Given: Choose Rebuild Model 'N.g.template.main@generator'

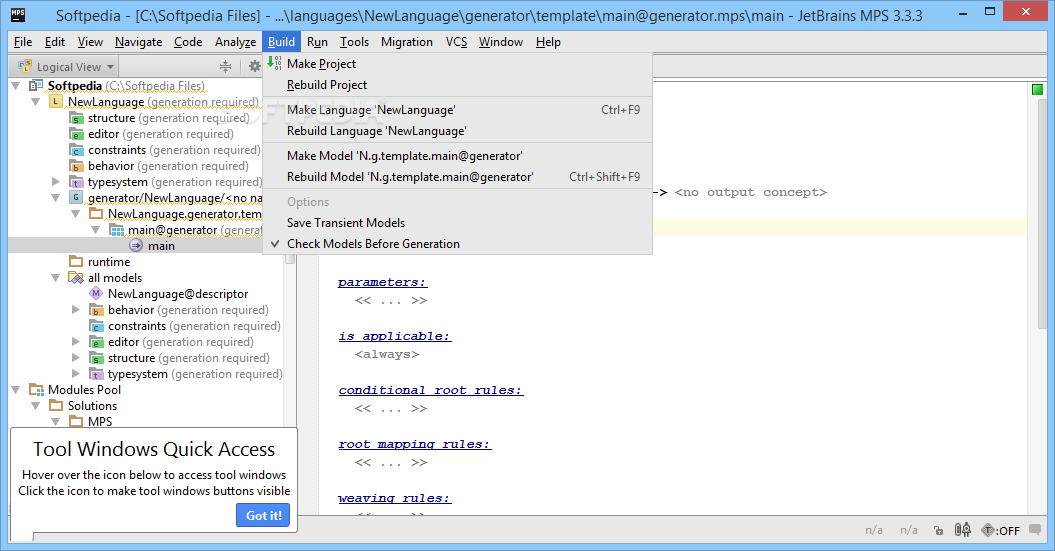Looking at the screenshot, I should tap(410, 177).
